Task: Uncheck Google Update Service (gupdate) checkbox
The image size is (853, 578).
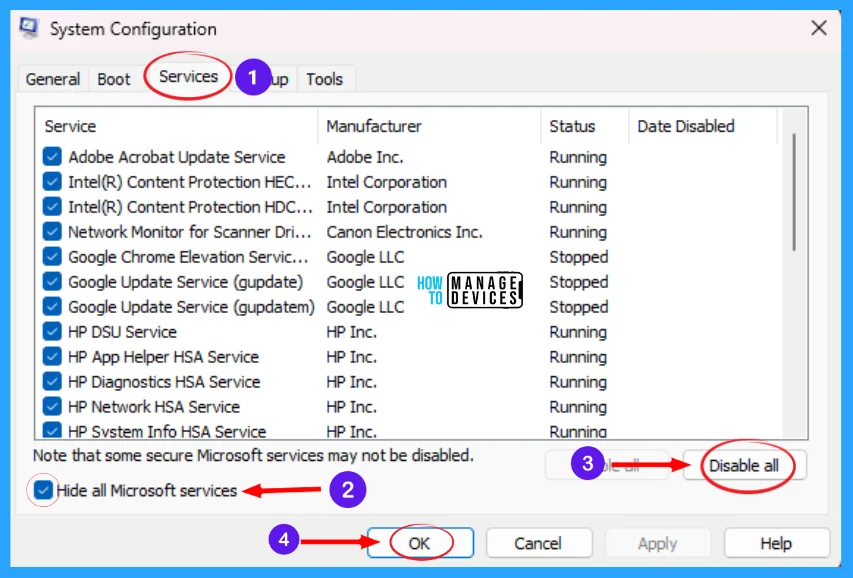Action: (52, 282)
